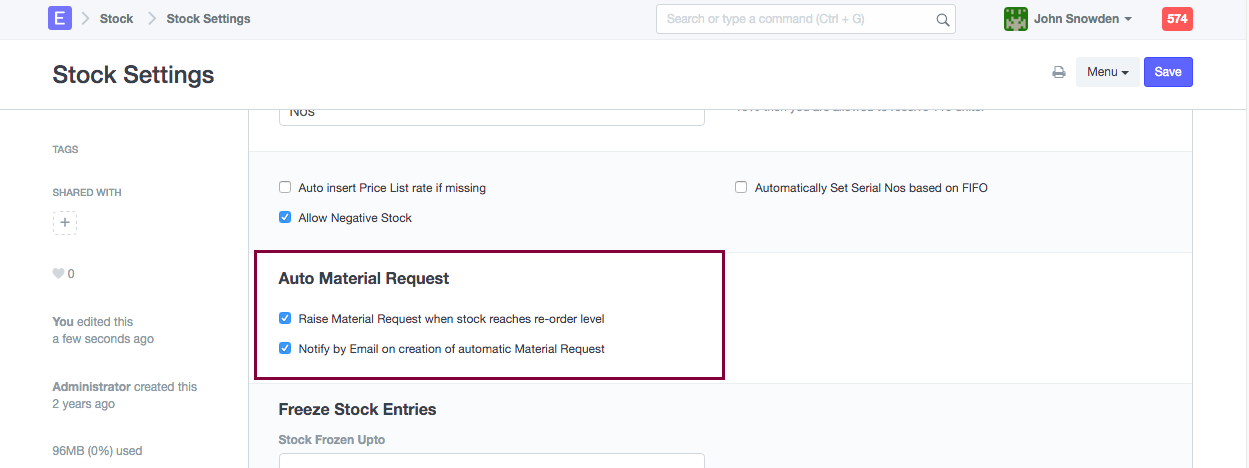1249x468 pixels.
Task: Open the Menu dropdown
Action: tap(1107, 72)
